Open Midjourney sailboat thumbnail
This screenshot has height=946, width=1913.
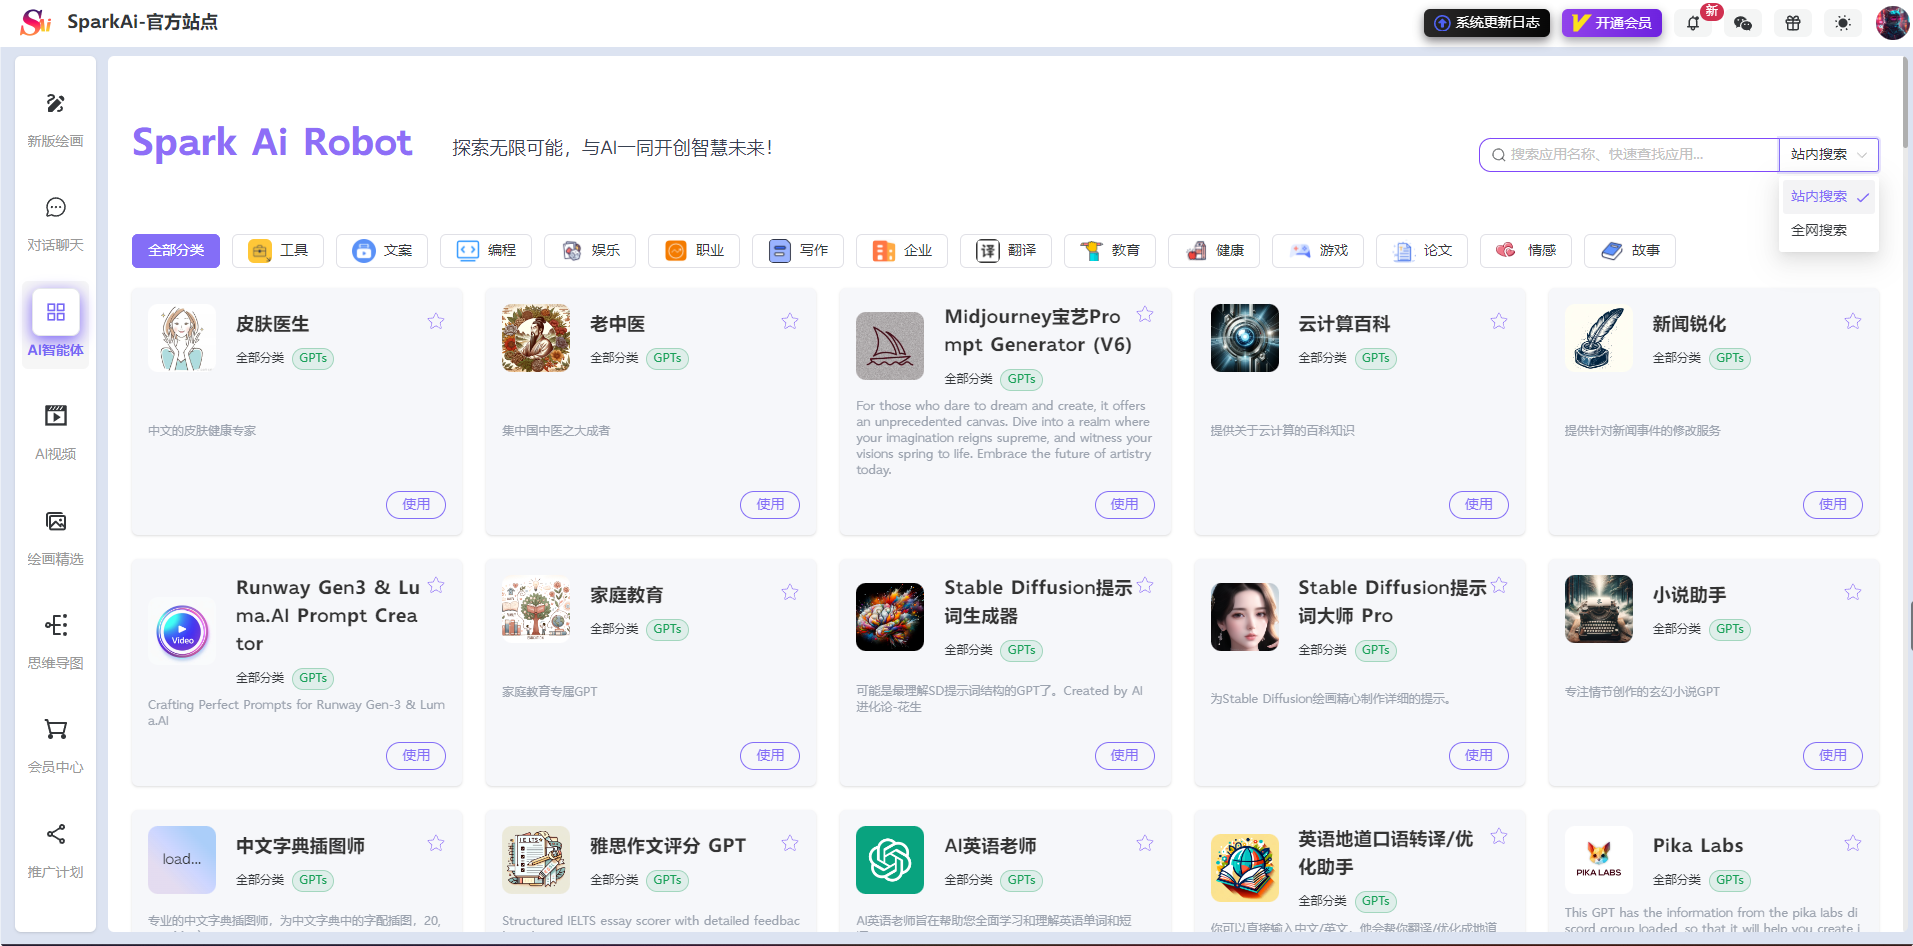click(890, 346)
